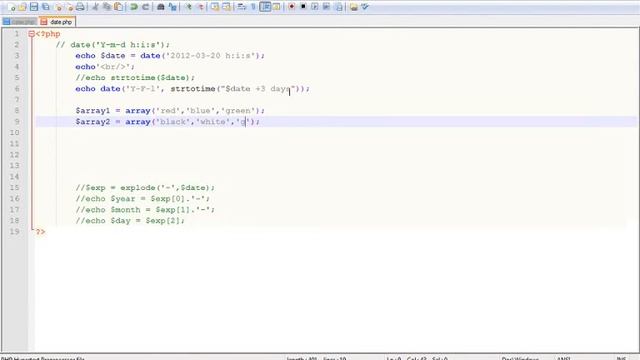Click the 'white' string in array2
The width and height of the screenshot is (640, 360).
(213, 122)
